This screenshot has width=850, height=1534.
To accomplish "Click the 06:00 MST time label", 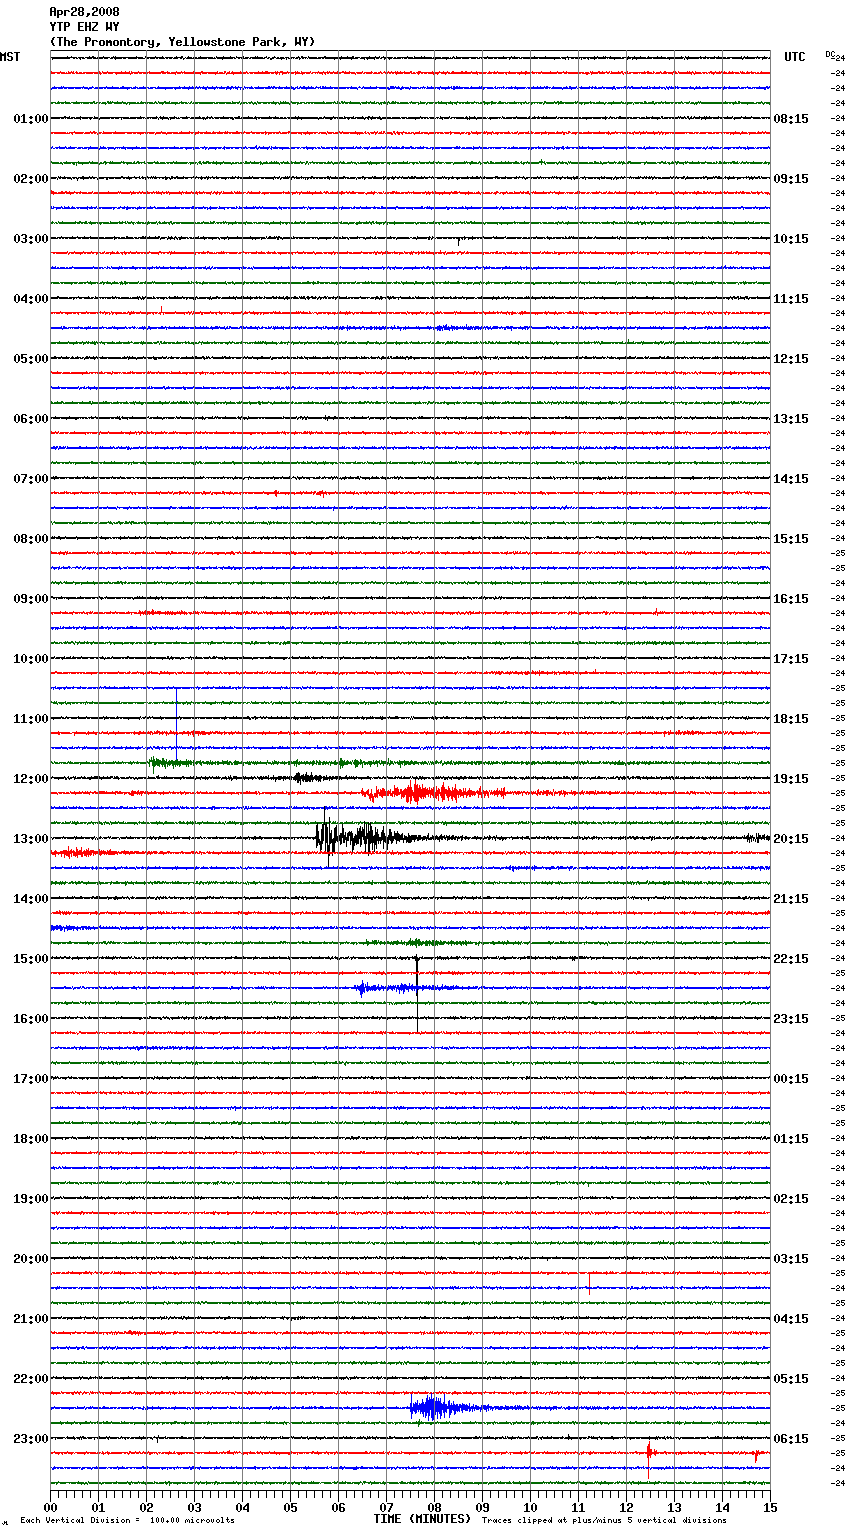I will point(30,419).
